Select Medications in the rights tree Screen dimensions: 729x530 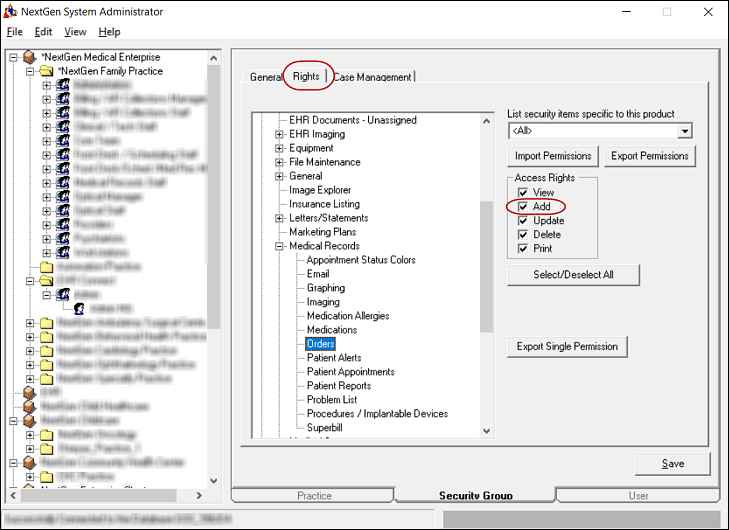tap(331, 330)
